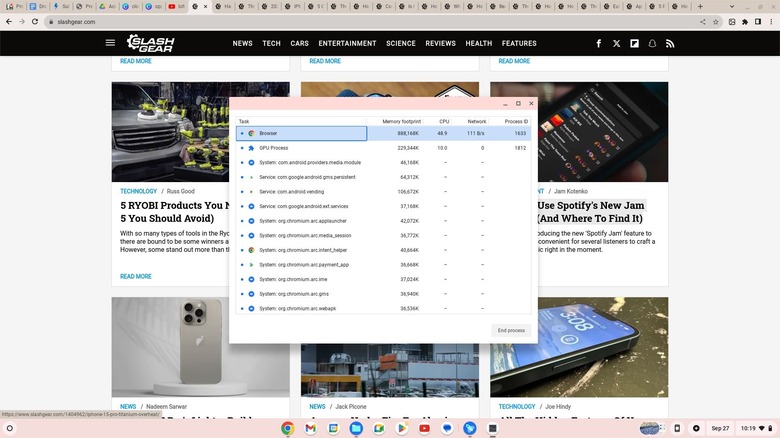Switch to the Google Docs browser tab
This screenshot has height=438, width=780.
37,6
